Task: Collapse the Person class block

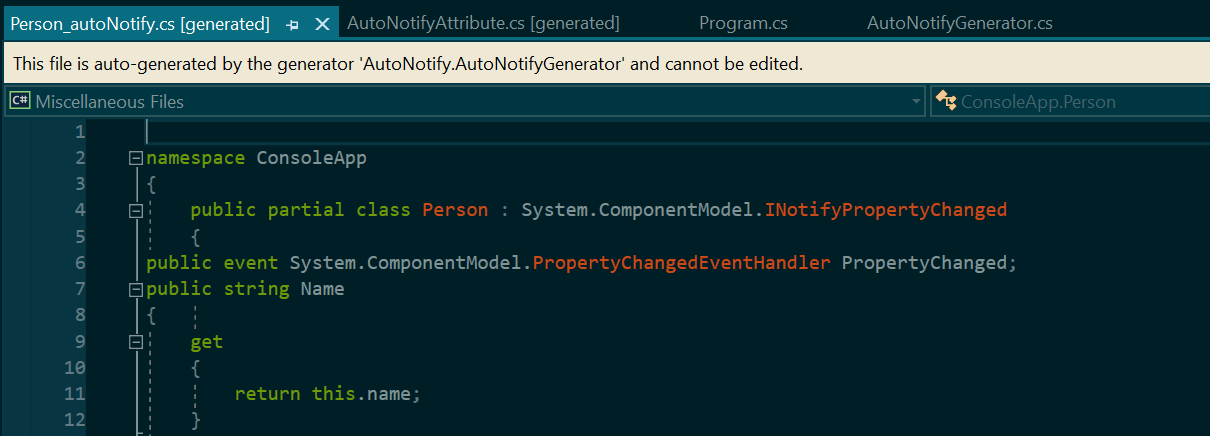Action: tap(136, 210)
